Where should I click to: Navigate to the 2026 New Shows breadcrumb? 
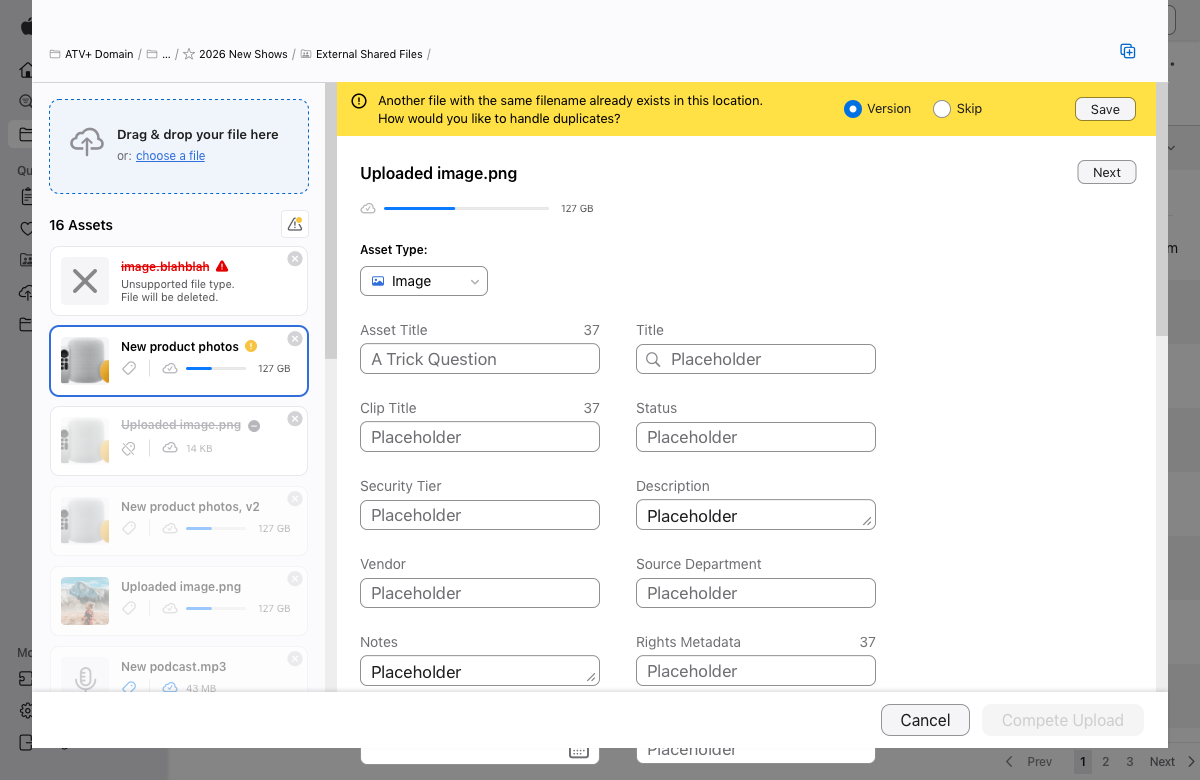pos(243,54)
